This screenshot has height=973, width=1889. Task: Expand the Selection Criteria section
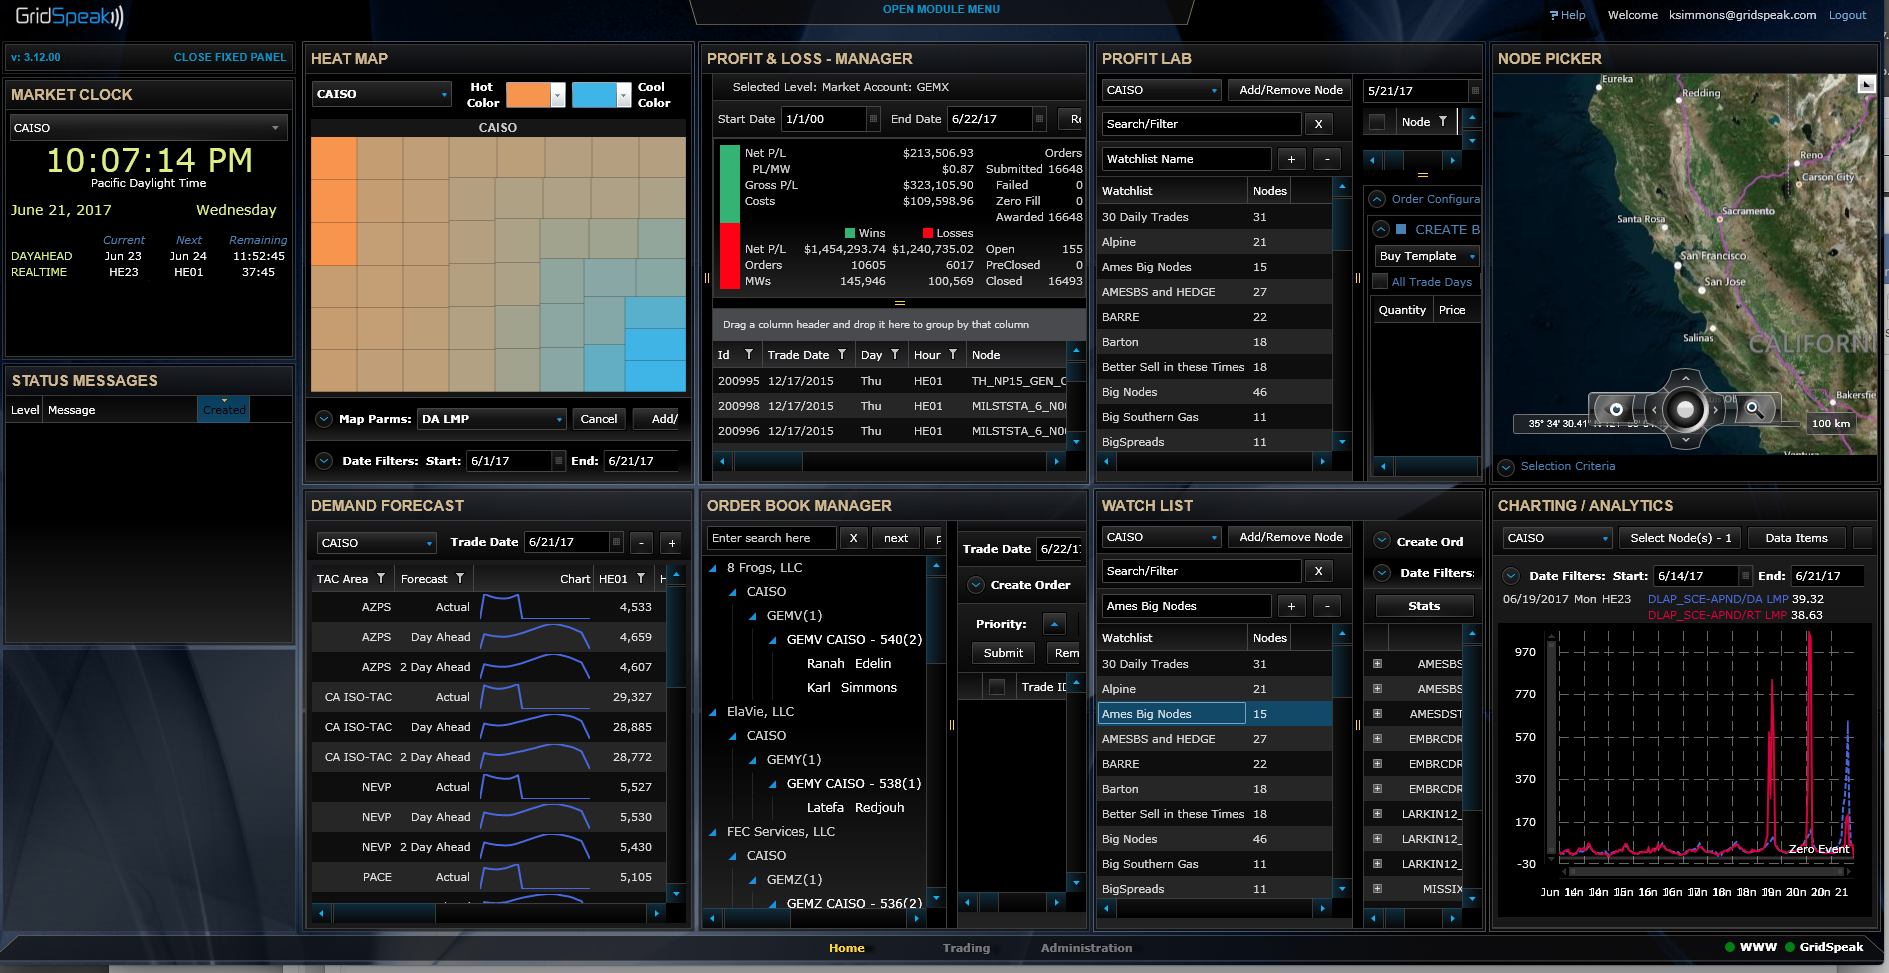coord(1506,467)
